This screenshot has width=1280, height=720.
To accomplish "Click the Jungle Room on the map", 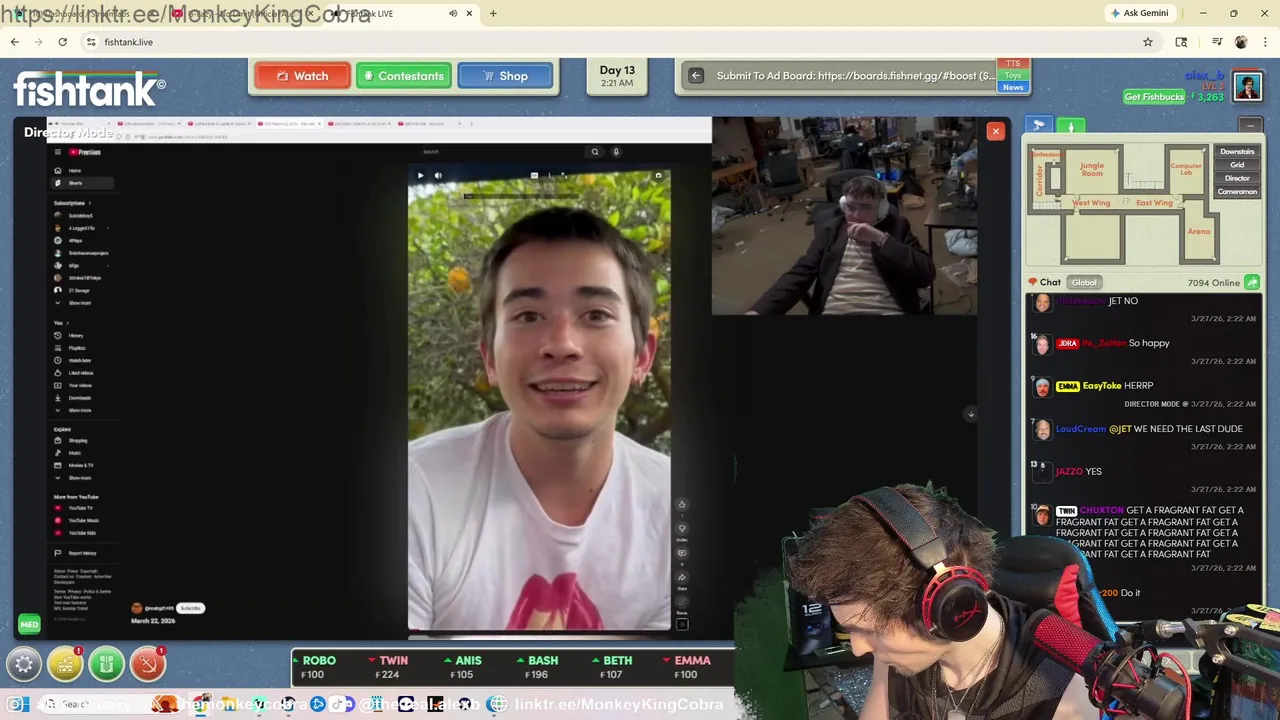I will click(1092, 170).
